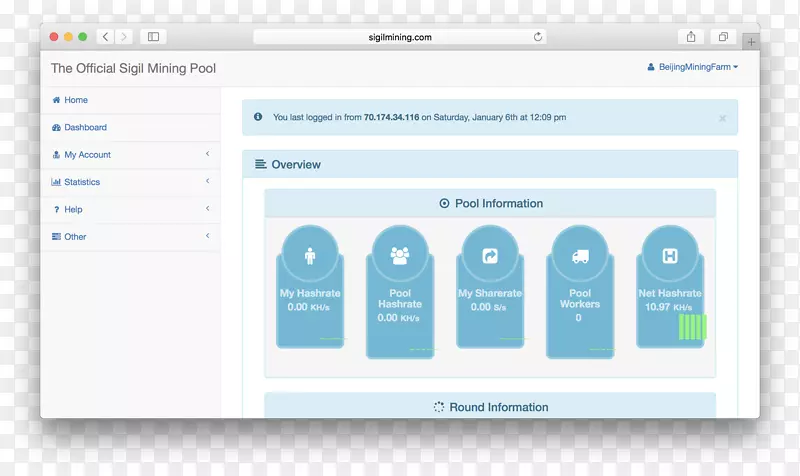800x476 pixels.
Task: Open Dashboard in the sidebar
Action: point(131,128)
